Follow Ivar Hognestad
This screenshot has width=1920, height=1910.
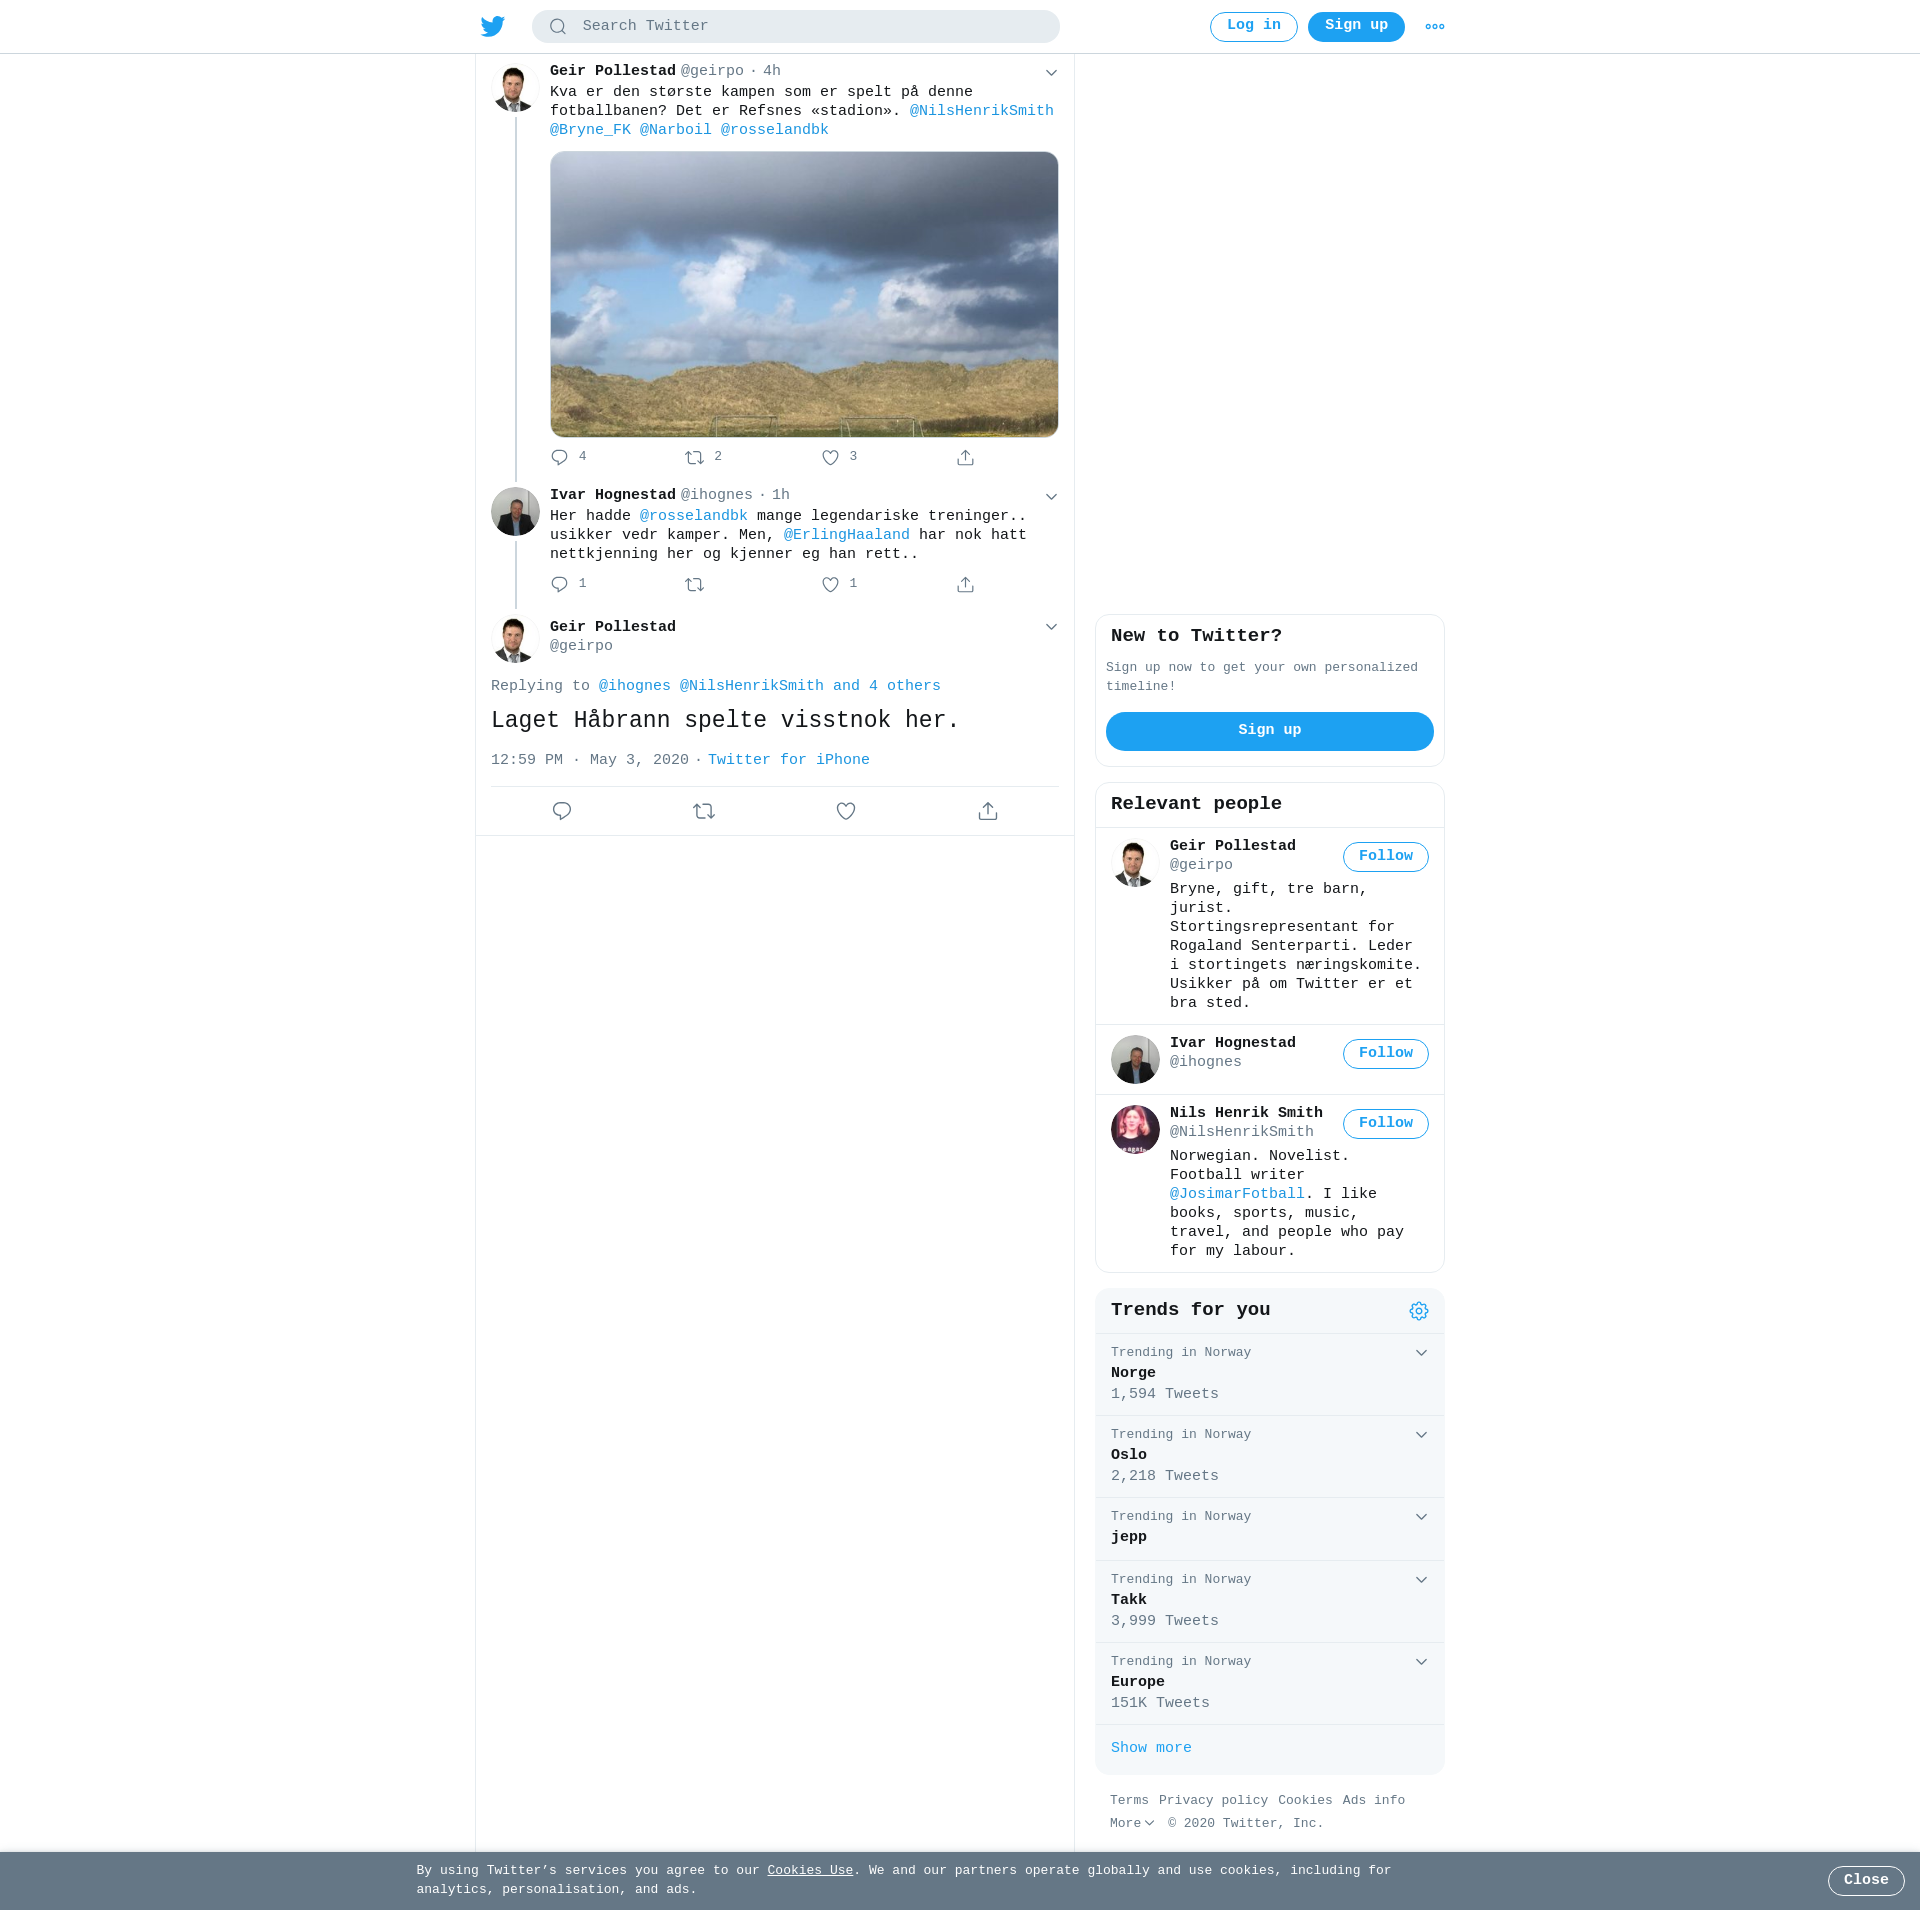1386,1054
